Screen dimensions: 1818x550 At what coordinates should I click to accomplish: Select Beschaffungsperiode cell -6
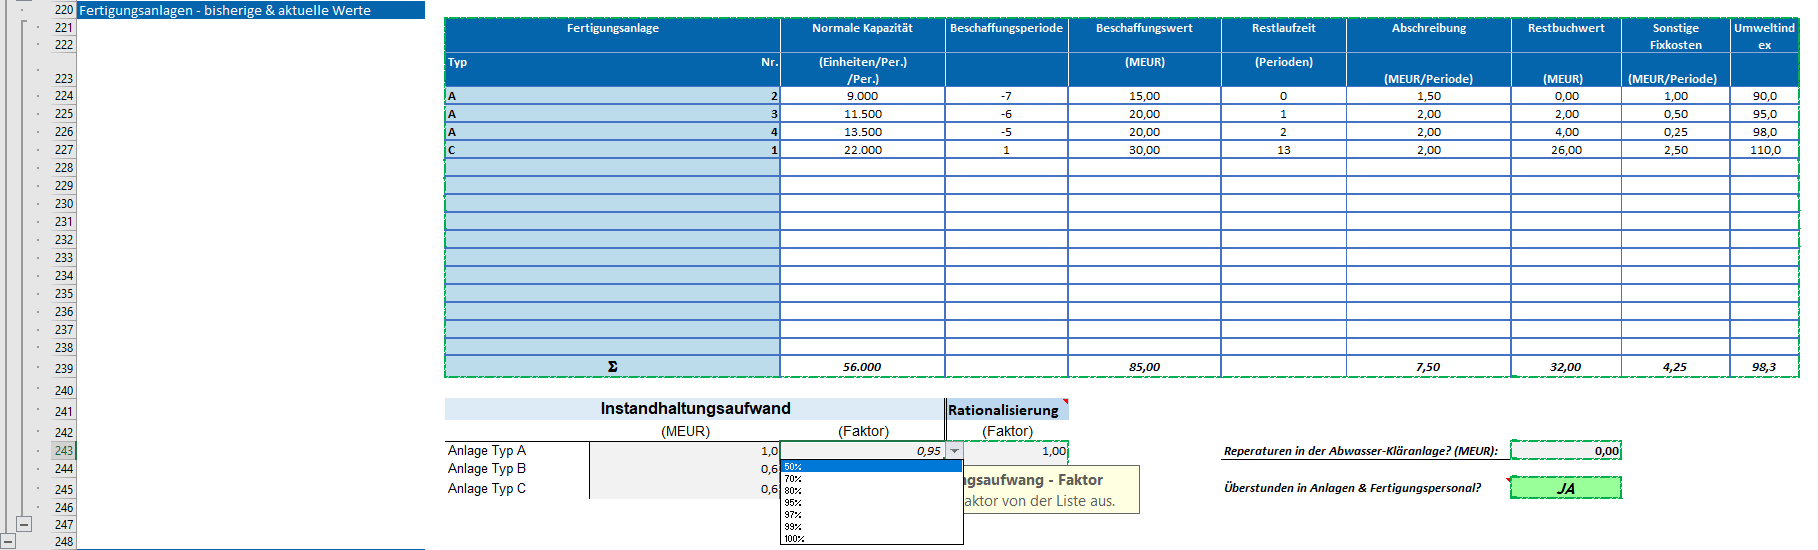[1007, 114]
